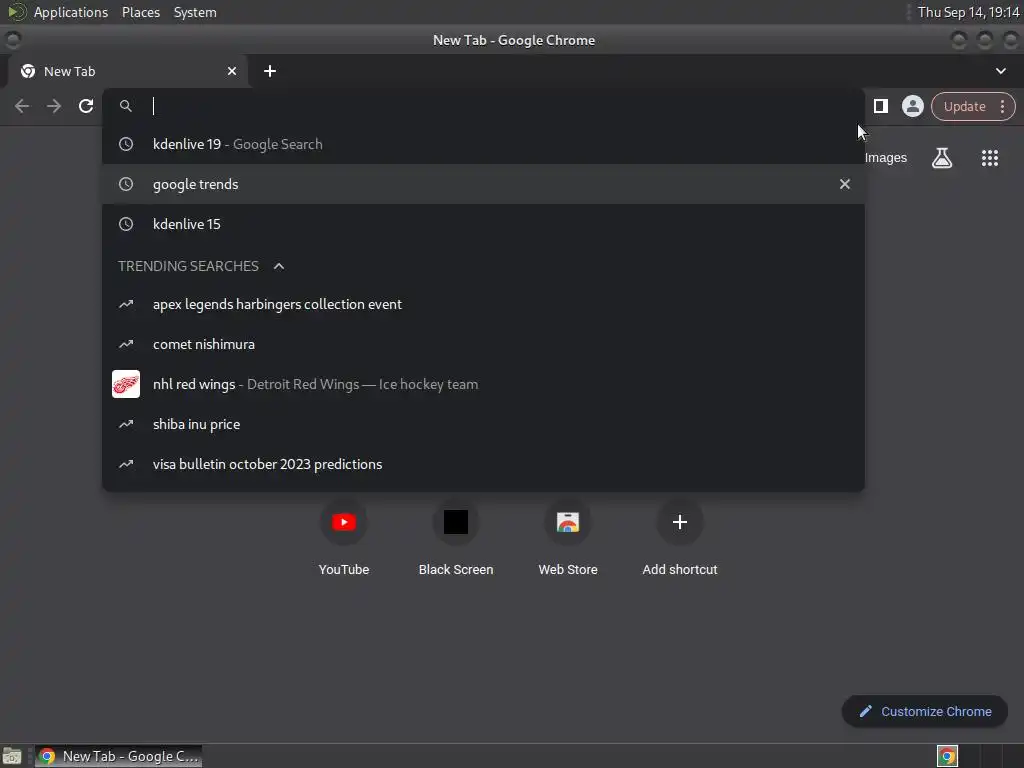Click the forward navigation arrow
This screenshot has width=1024, height=768.
(54, 106)
